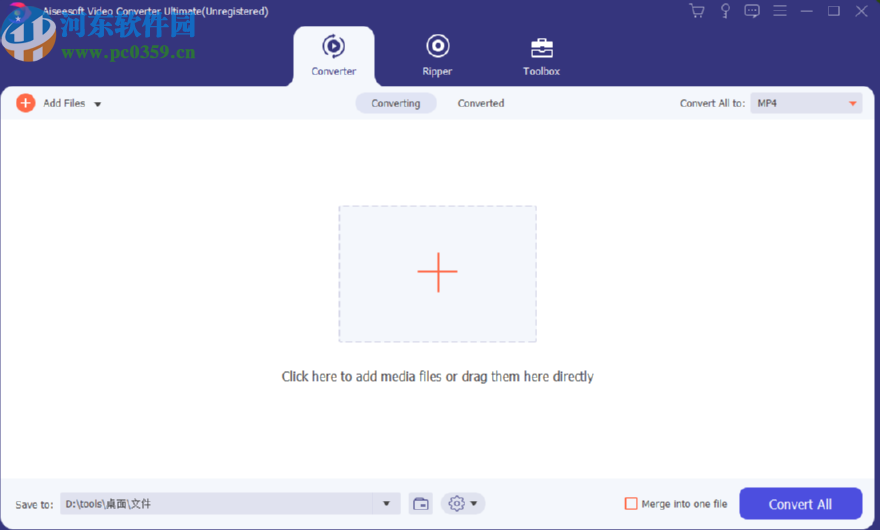Click the Convert All button

tap(800, 504)
